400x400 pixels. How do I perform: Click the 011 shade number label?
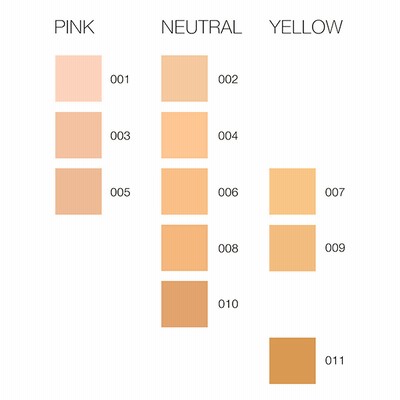click(x=334, y=361)
